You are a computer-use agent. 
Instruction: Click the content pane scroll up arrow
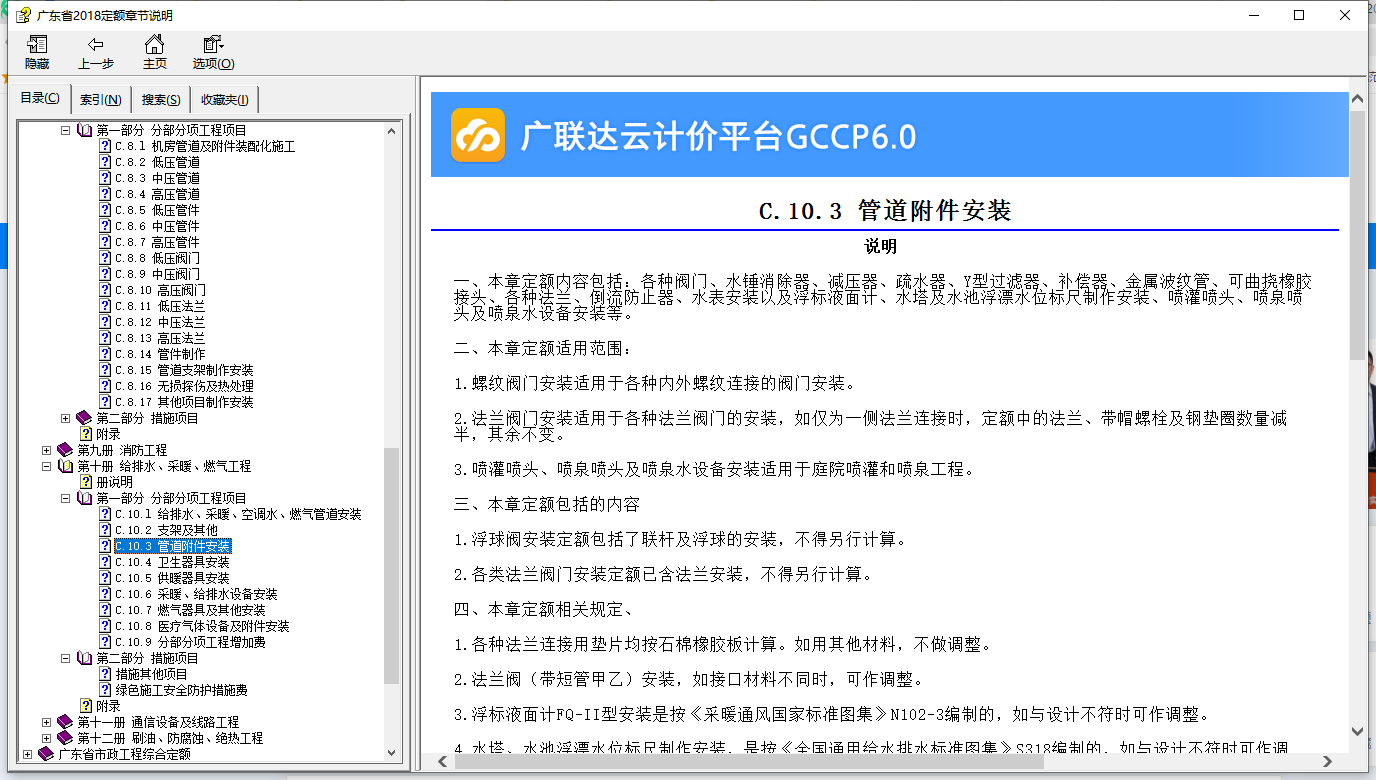click(1357, 99)
